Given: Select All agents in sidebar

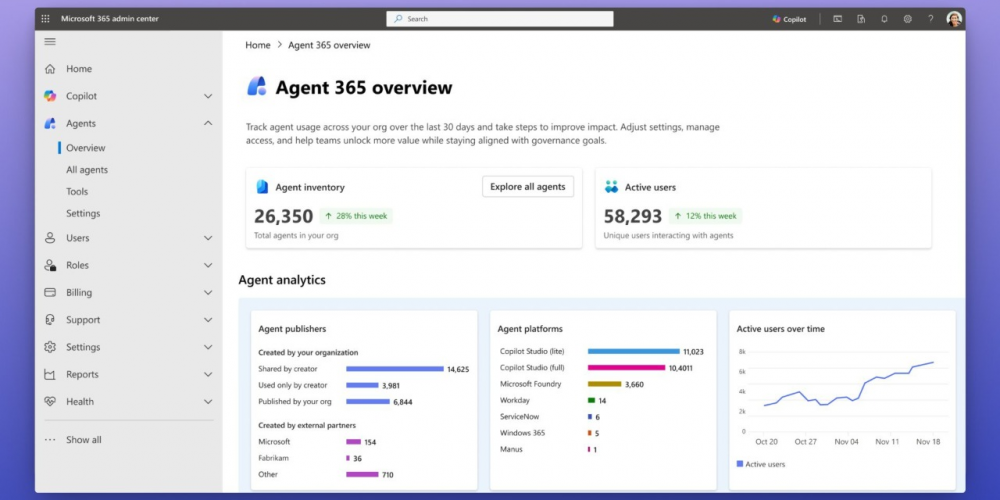Looking at the screenshot, I should click(87, 170).
